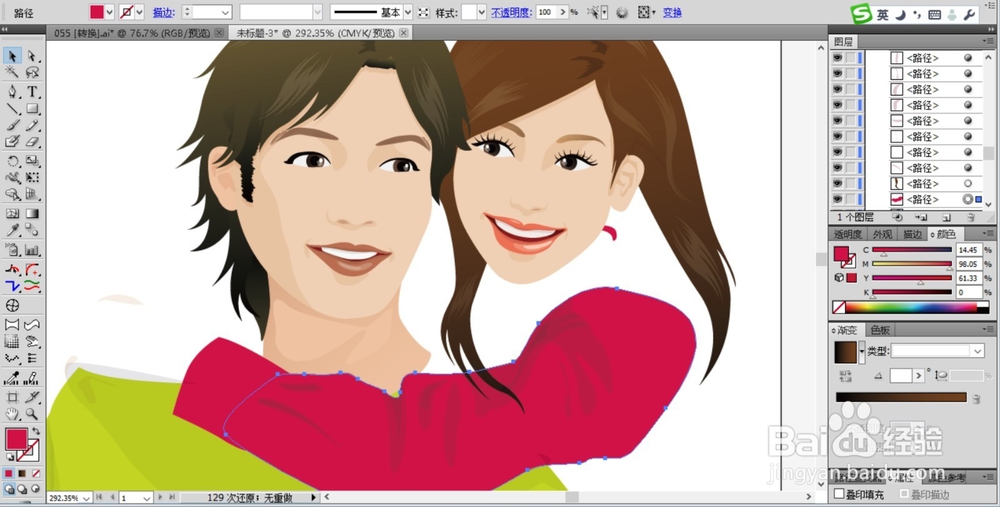1000x507 pixels.
Task: Open the Sogou IME wrench settings
Action: pos(968,15)
